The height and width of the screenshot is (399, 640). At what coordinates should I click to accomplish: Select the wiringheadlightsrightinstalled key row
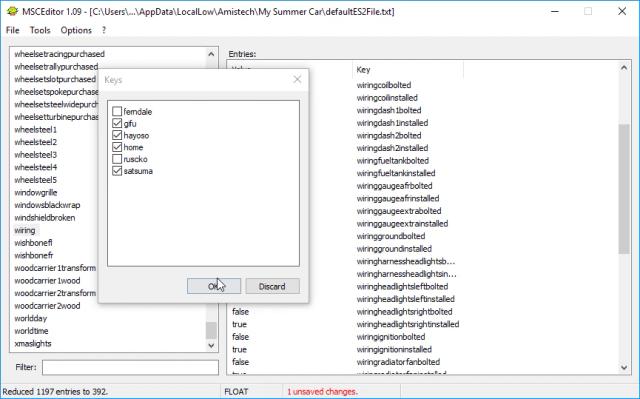coord(408,324)
